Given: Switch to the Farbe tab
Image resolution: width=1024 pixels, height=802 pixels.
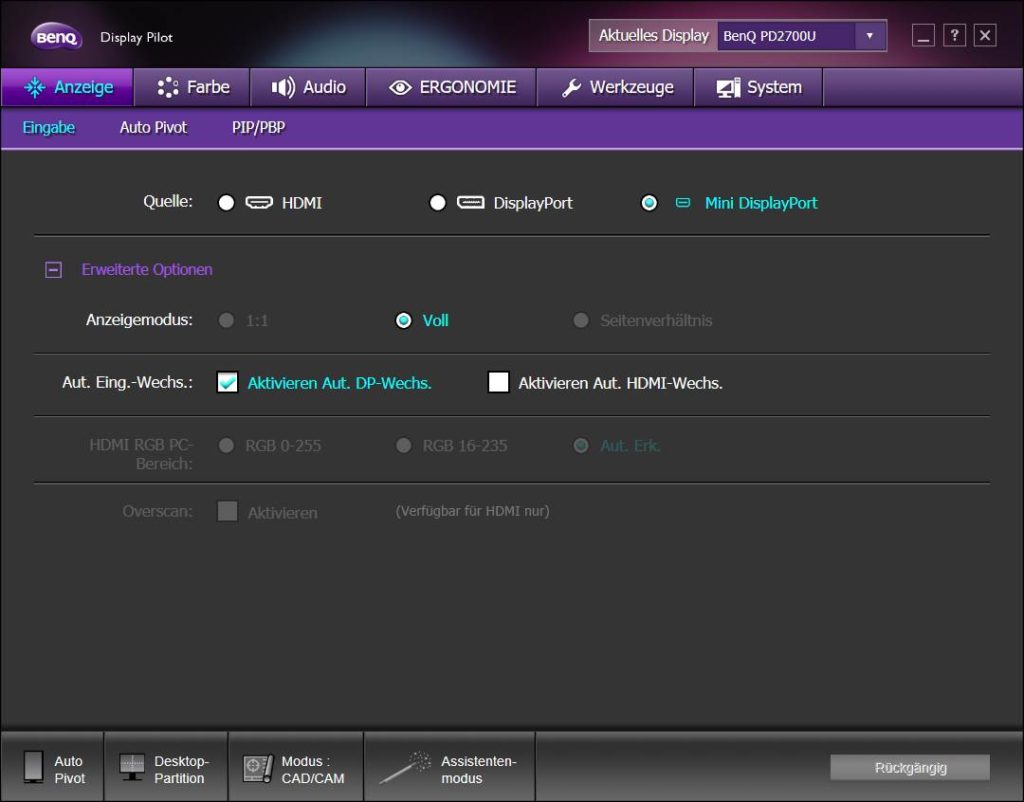Looking at the screenshot, I should [x=193, y=87].
